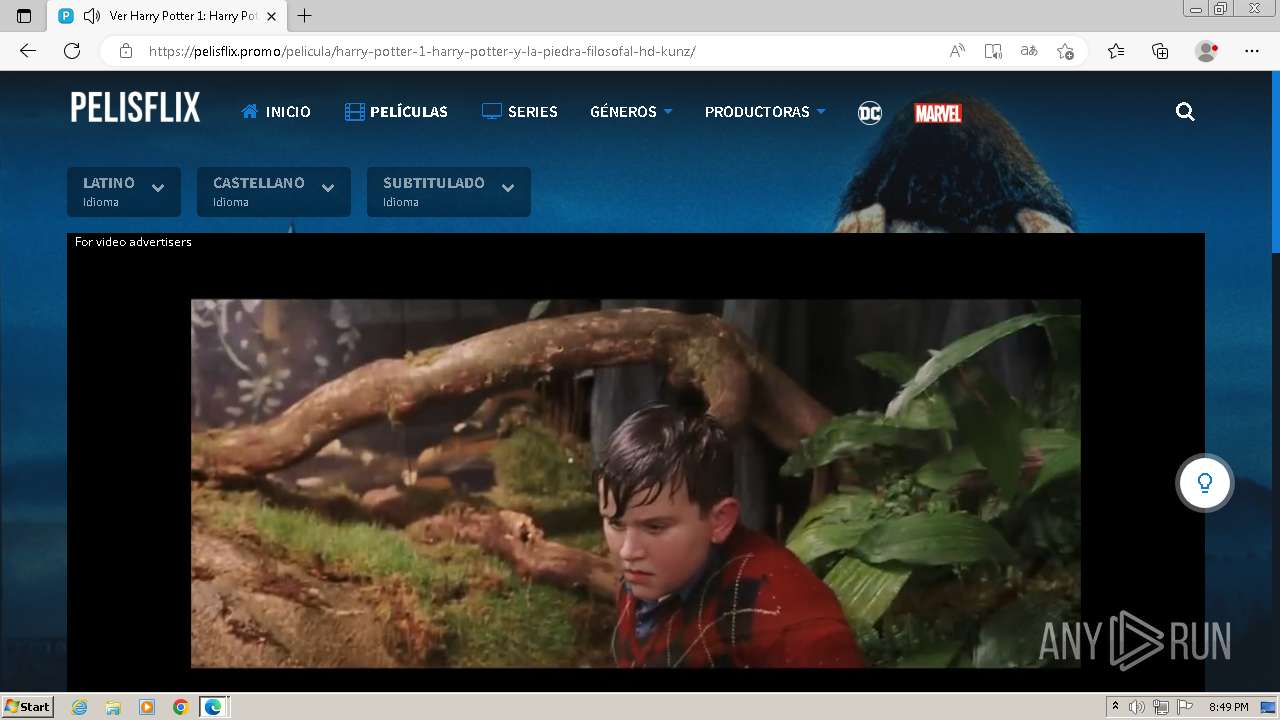Toggle the lightbulb lights-off button
Viewport: 1280px width, 720px height.
pos(1205,483)
